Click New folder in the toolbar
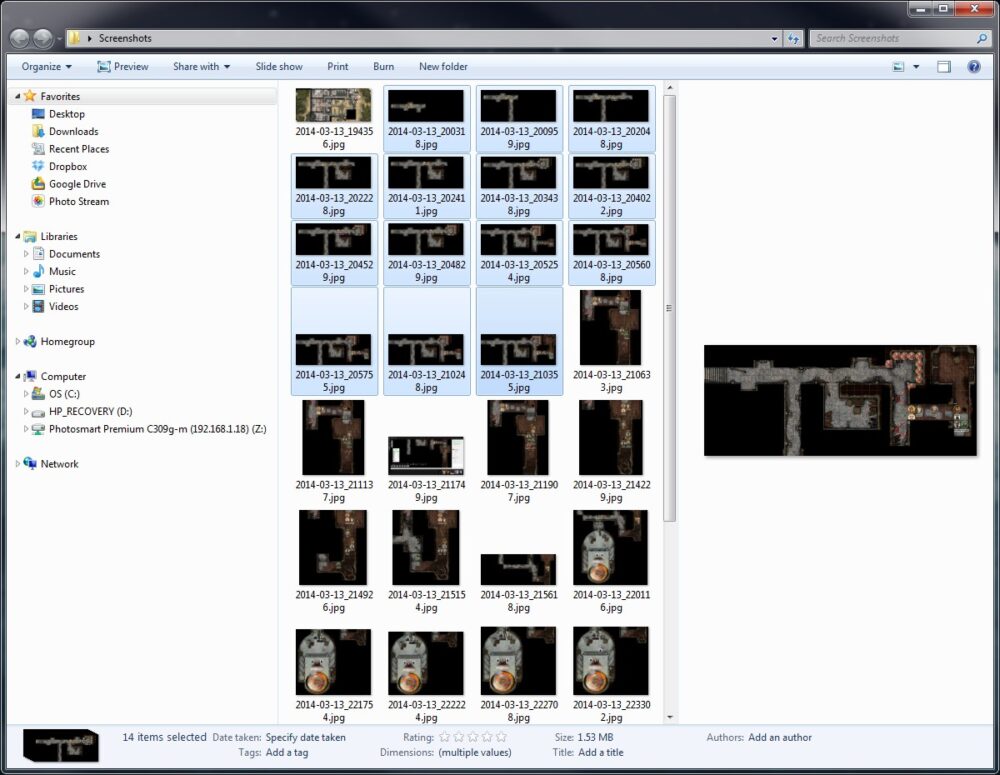 click(443, 67)
